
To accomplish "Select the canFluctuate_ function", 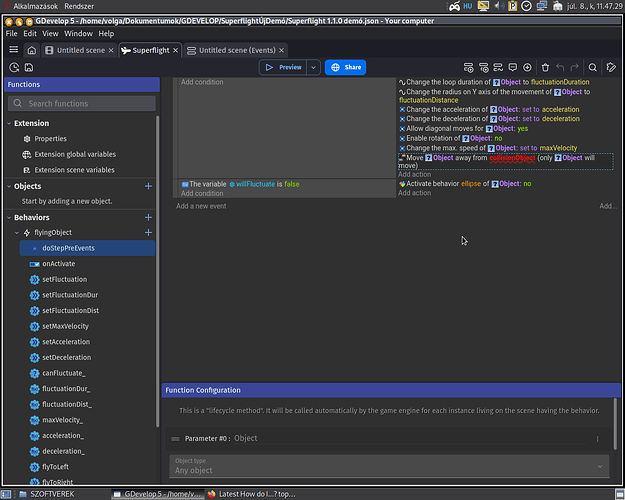I will tap(64, 373).
